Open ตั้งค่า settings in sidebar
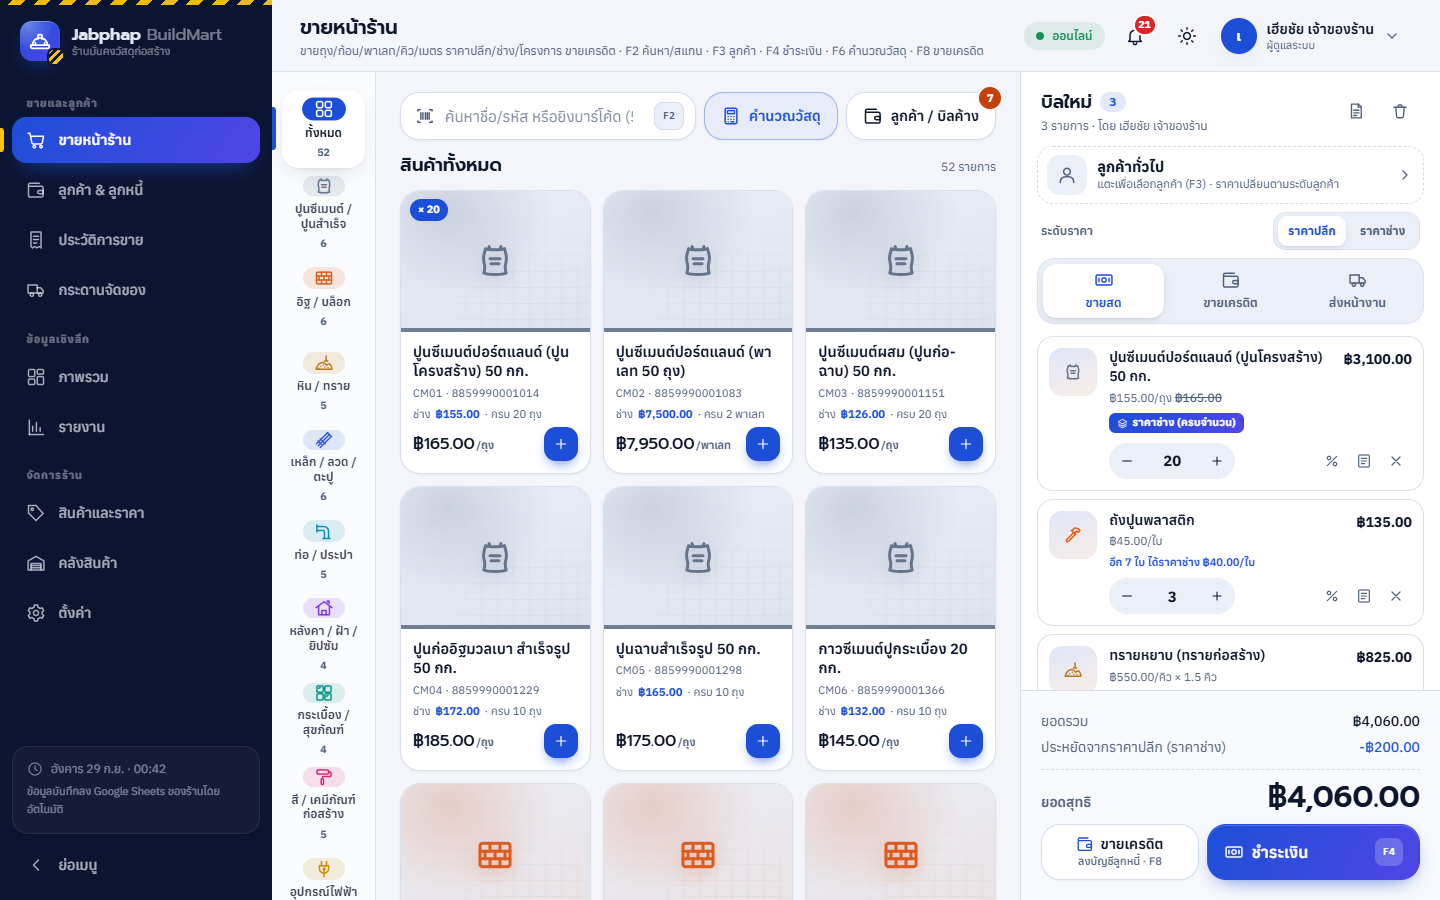Viewport: 1440px width, 900px height. [x=136, y=613]
